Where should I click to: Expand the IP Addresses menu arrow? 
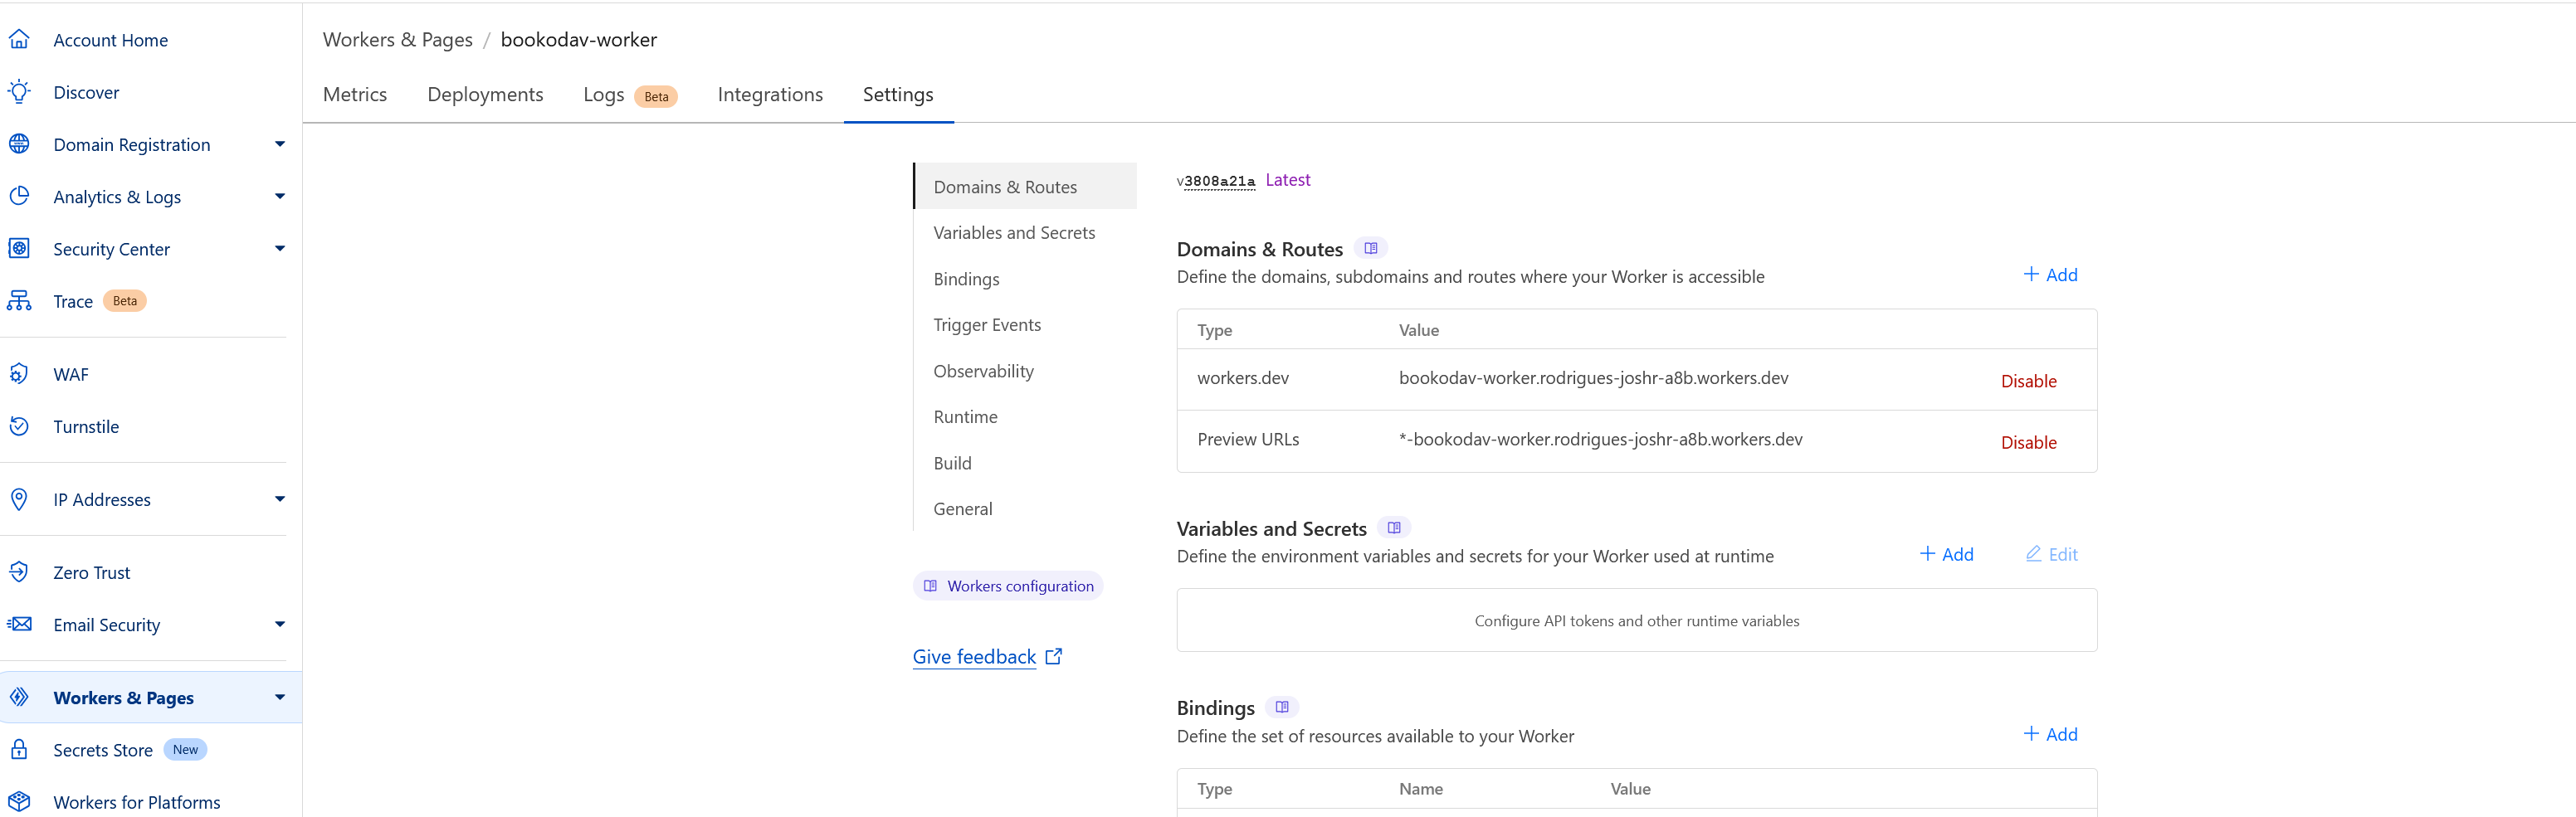pos(280,499)
